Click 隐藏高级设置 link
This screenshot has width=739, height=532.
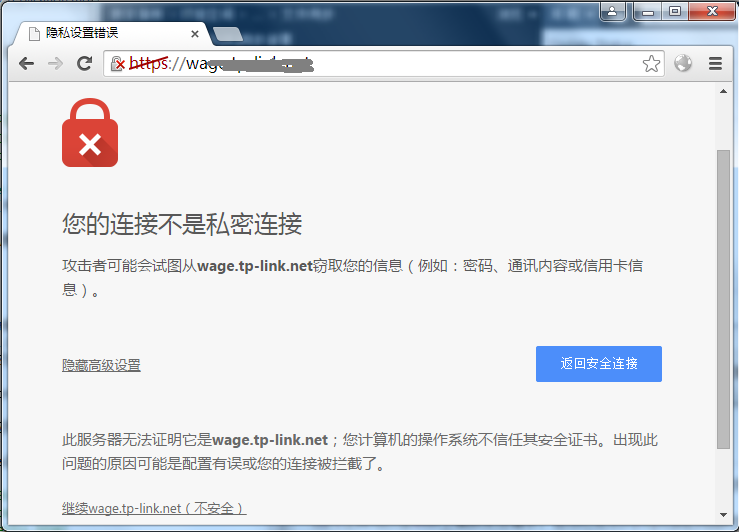pyautogui.click(x=101, y=365)
